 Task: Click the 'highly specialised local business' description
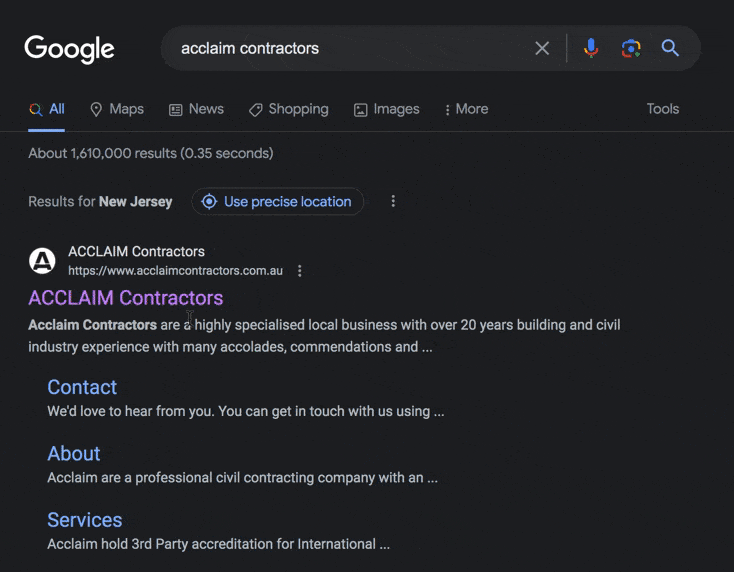(x=324, y=336)
